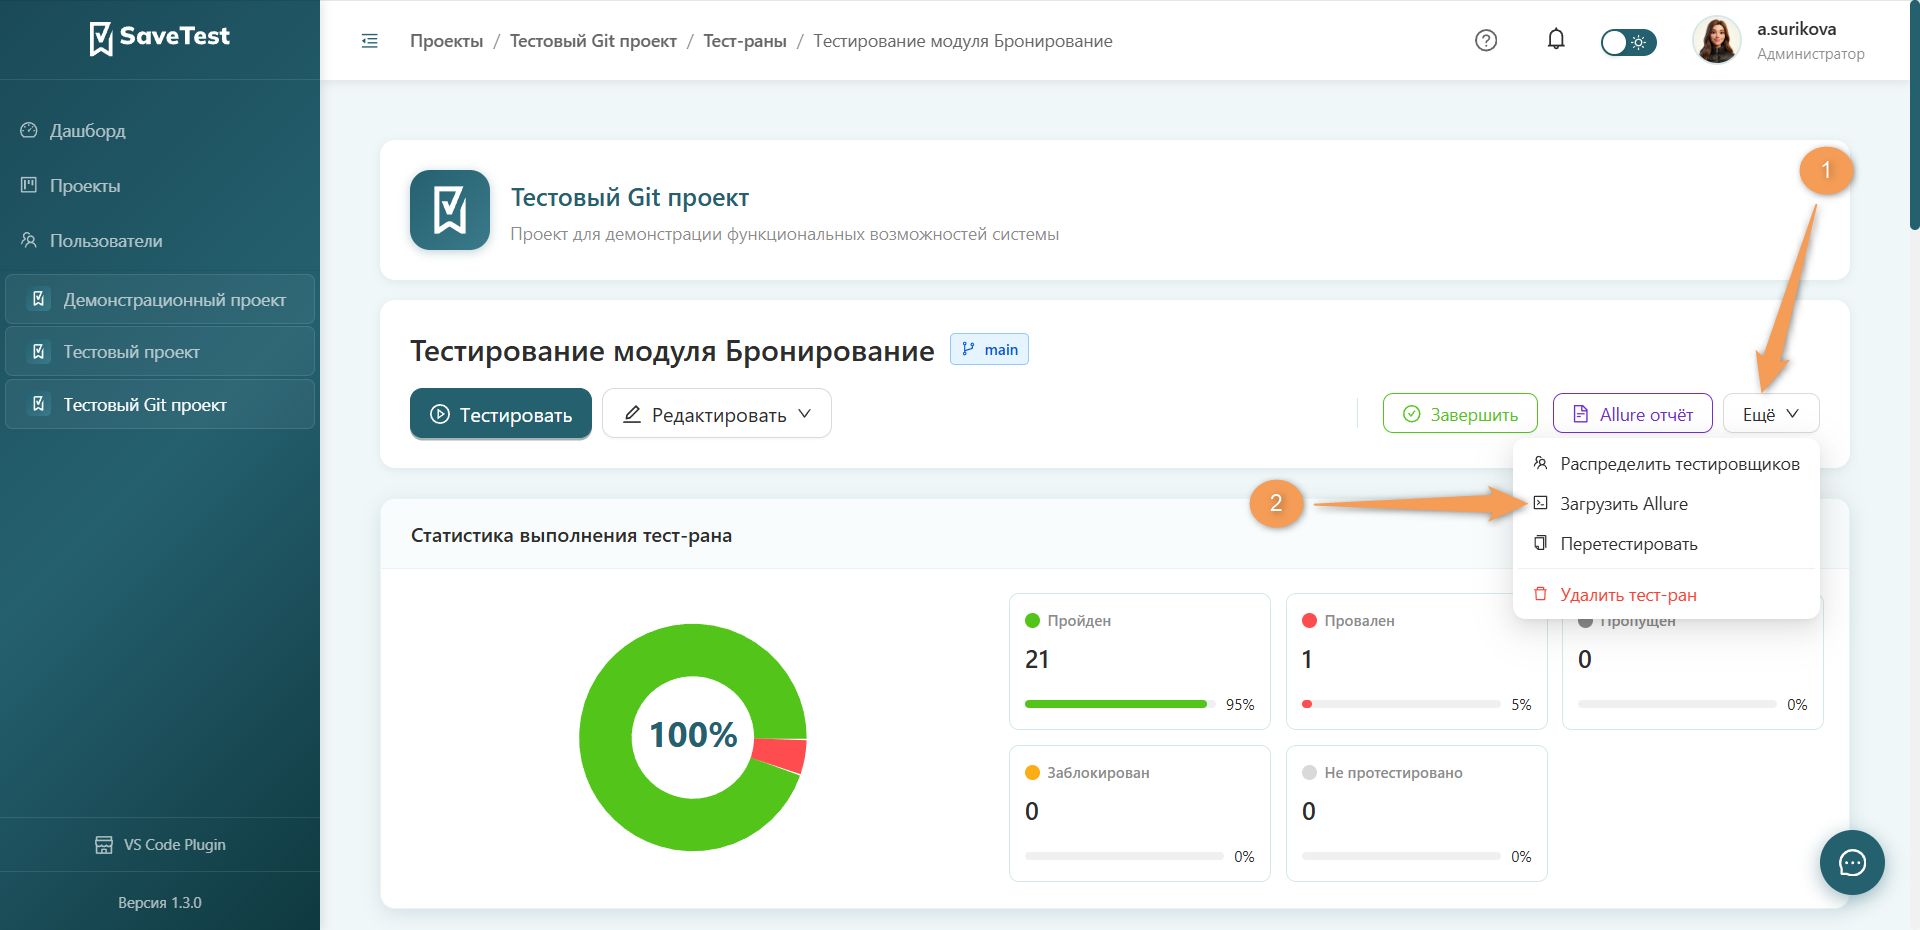Go to Проекты breadcrumb
The image size is (1920, 930).
point(446,41)
